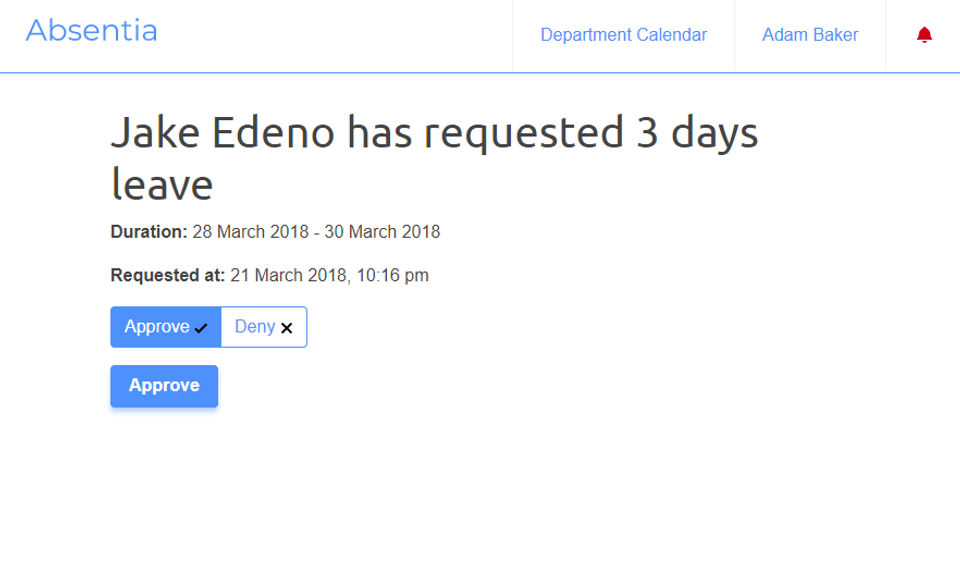Open the red notifications bell
960x567 pixels.
click(924, 35)
